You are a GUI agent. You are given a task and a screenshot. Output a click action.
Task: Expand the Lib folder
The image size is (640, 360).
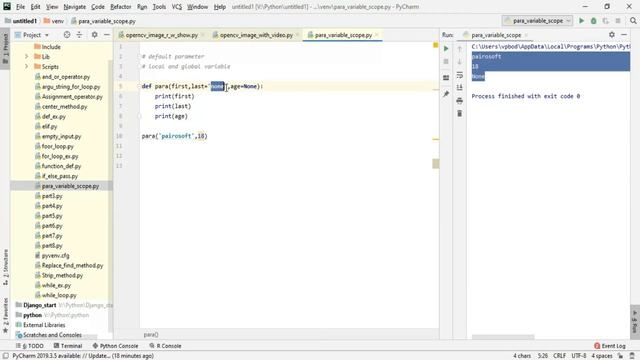click(27, 57)
